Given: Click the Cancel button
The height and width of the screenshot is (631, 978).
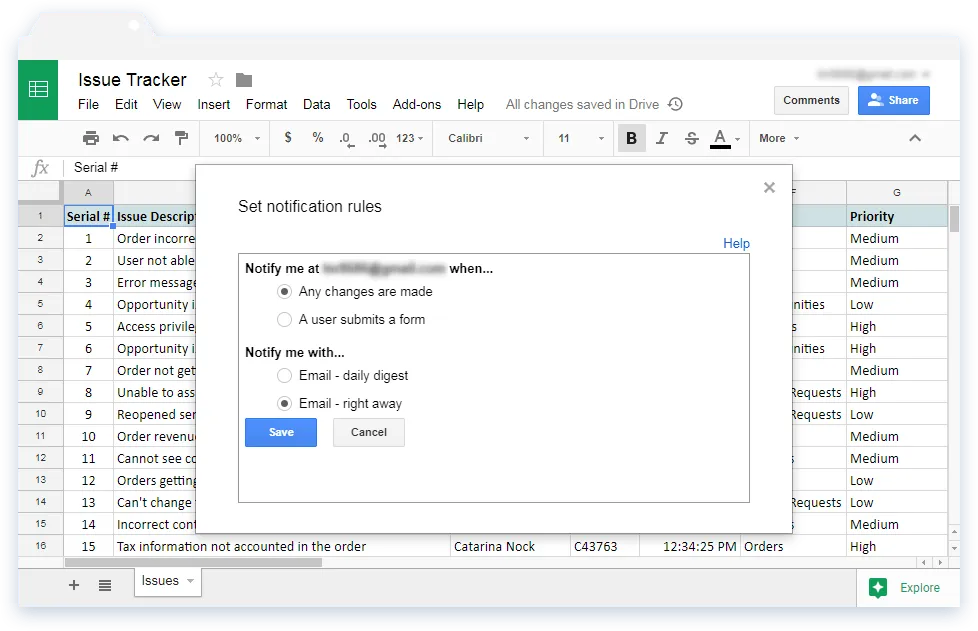Looking at the screenshot, I should tap(369, 432).
